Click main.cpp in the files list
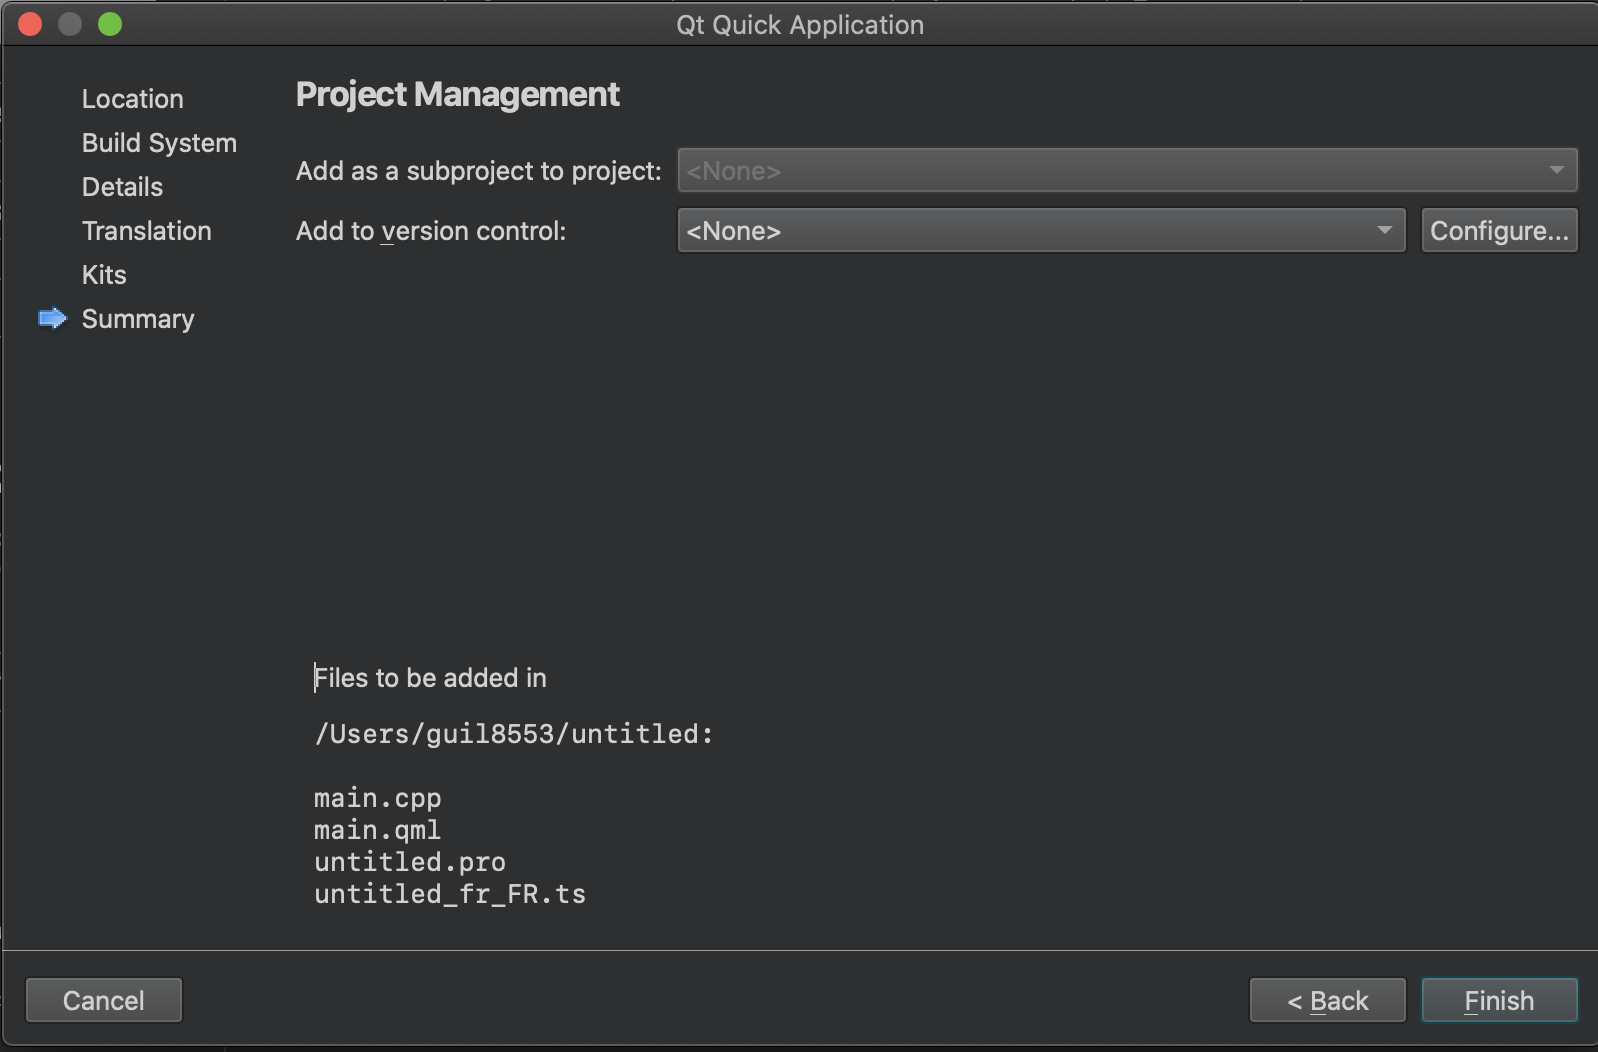 click(377, 798)
